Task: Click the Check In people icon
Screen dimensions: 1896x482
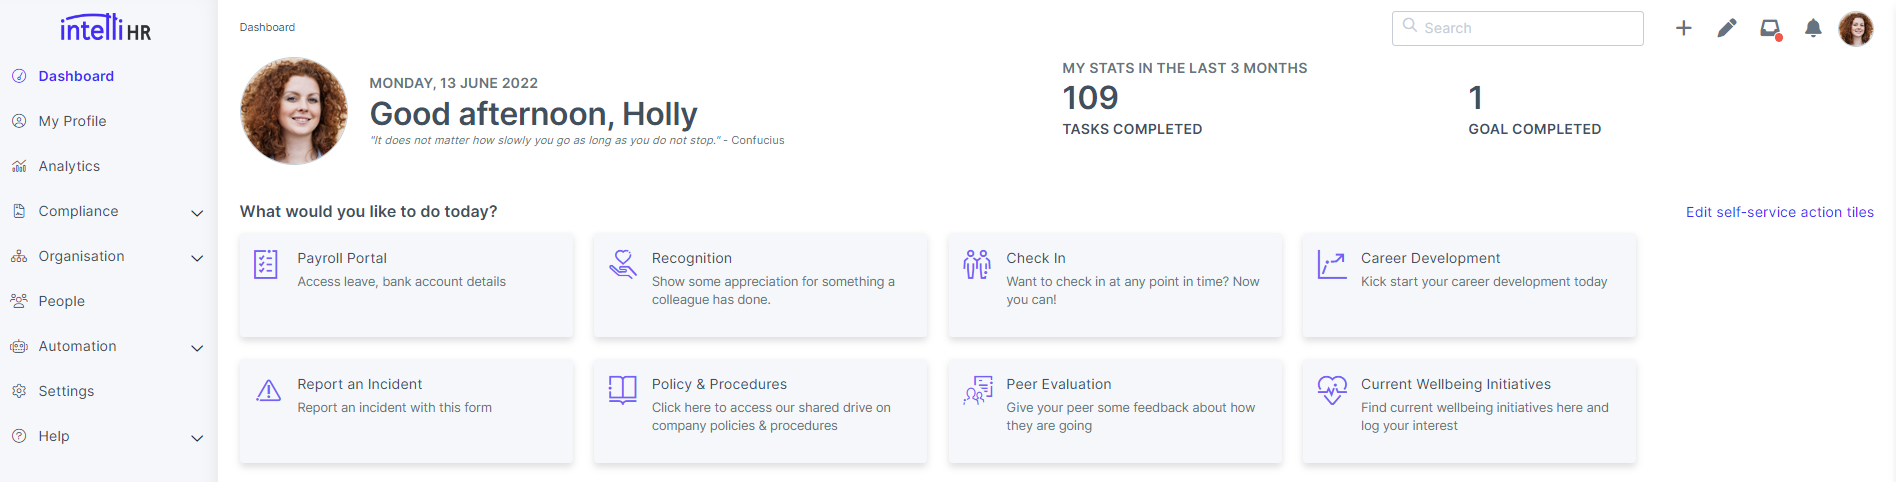Action: click(977, 264)
